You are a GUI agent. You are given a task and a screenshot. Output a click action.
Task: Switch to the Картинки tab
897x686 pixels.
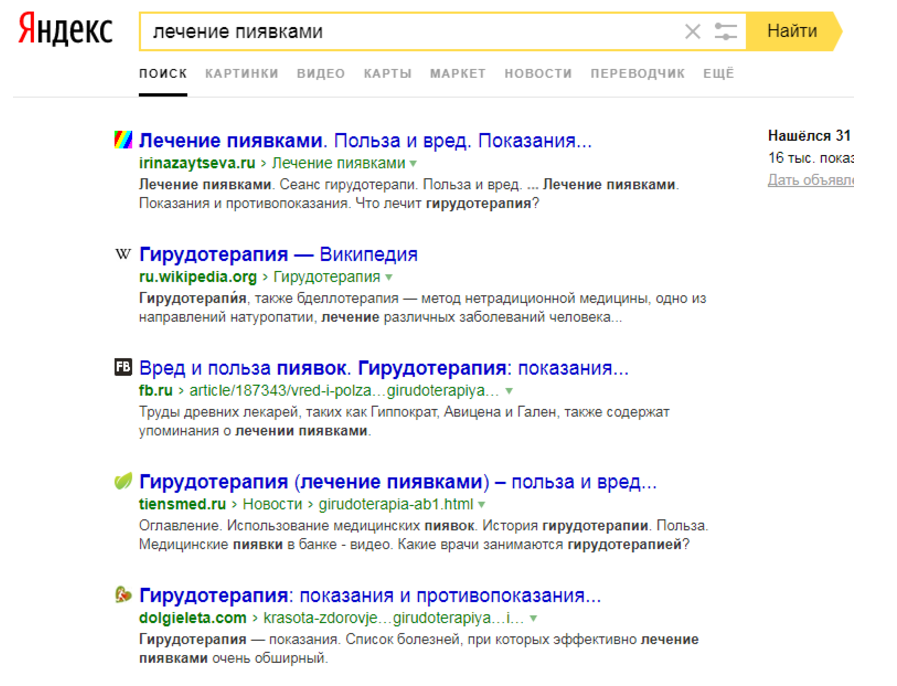coord(242,74)
